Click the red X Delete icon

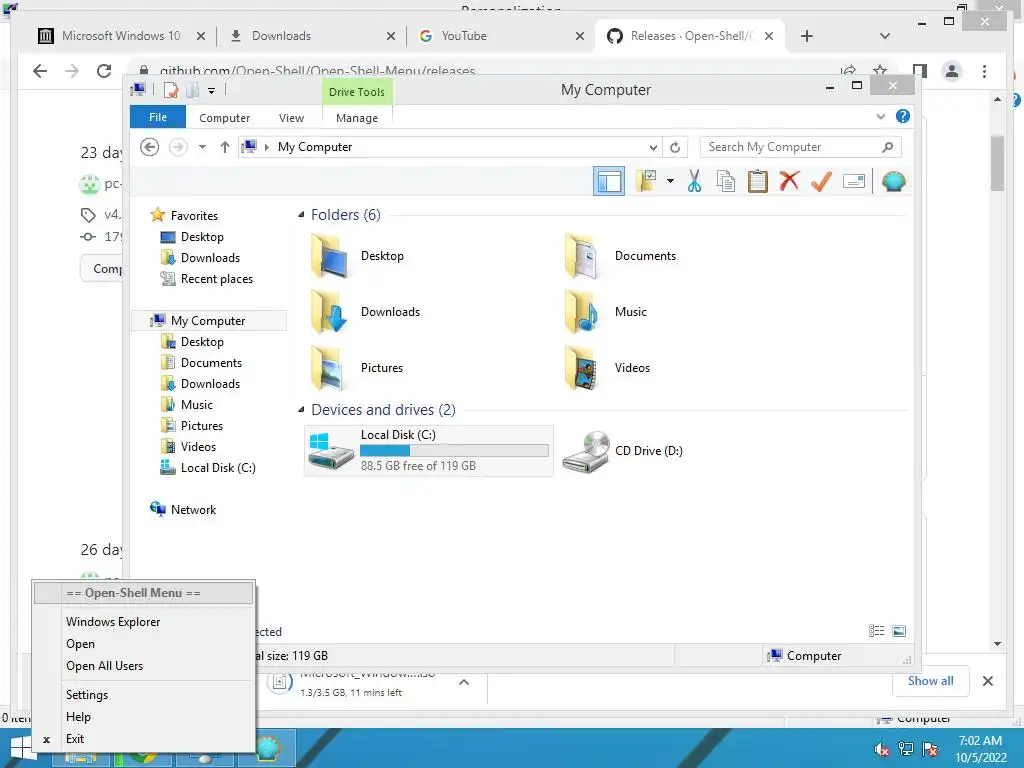click(790, 181)
